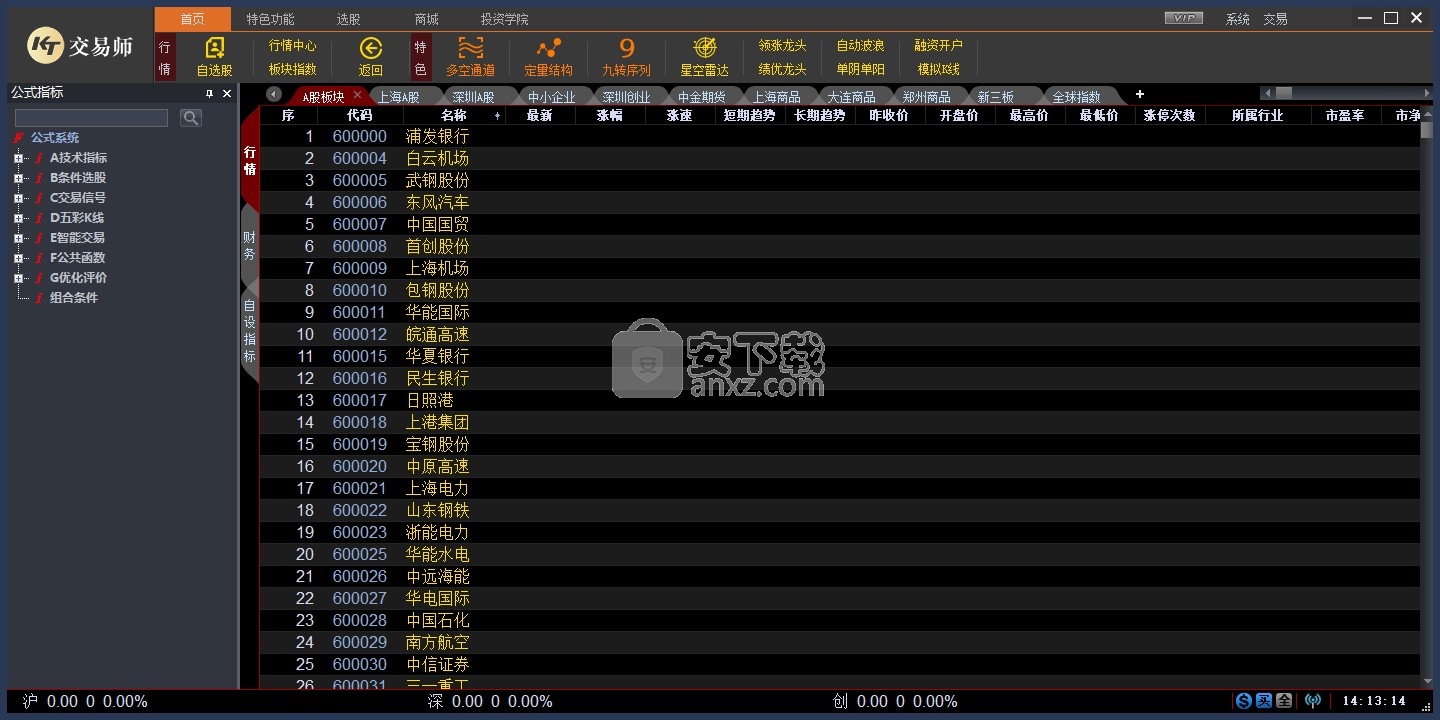Image resolution: width=1440 pixels, height=720 pixels.
Task: Switch to 投资学院 ribbon tab
Action: 504,19
